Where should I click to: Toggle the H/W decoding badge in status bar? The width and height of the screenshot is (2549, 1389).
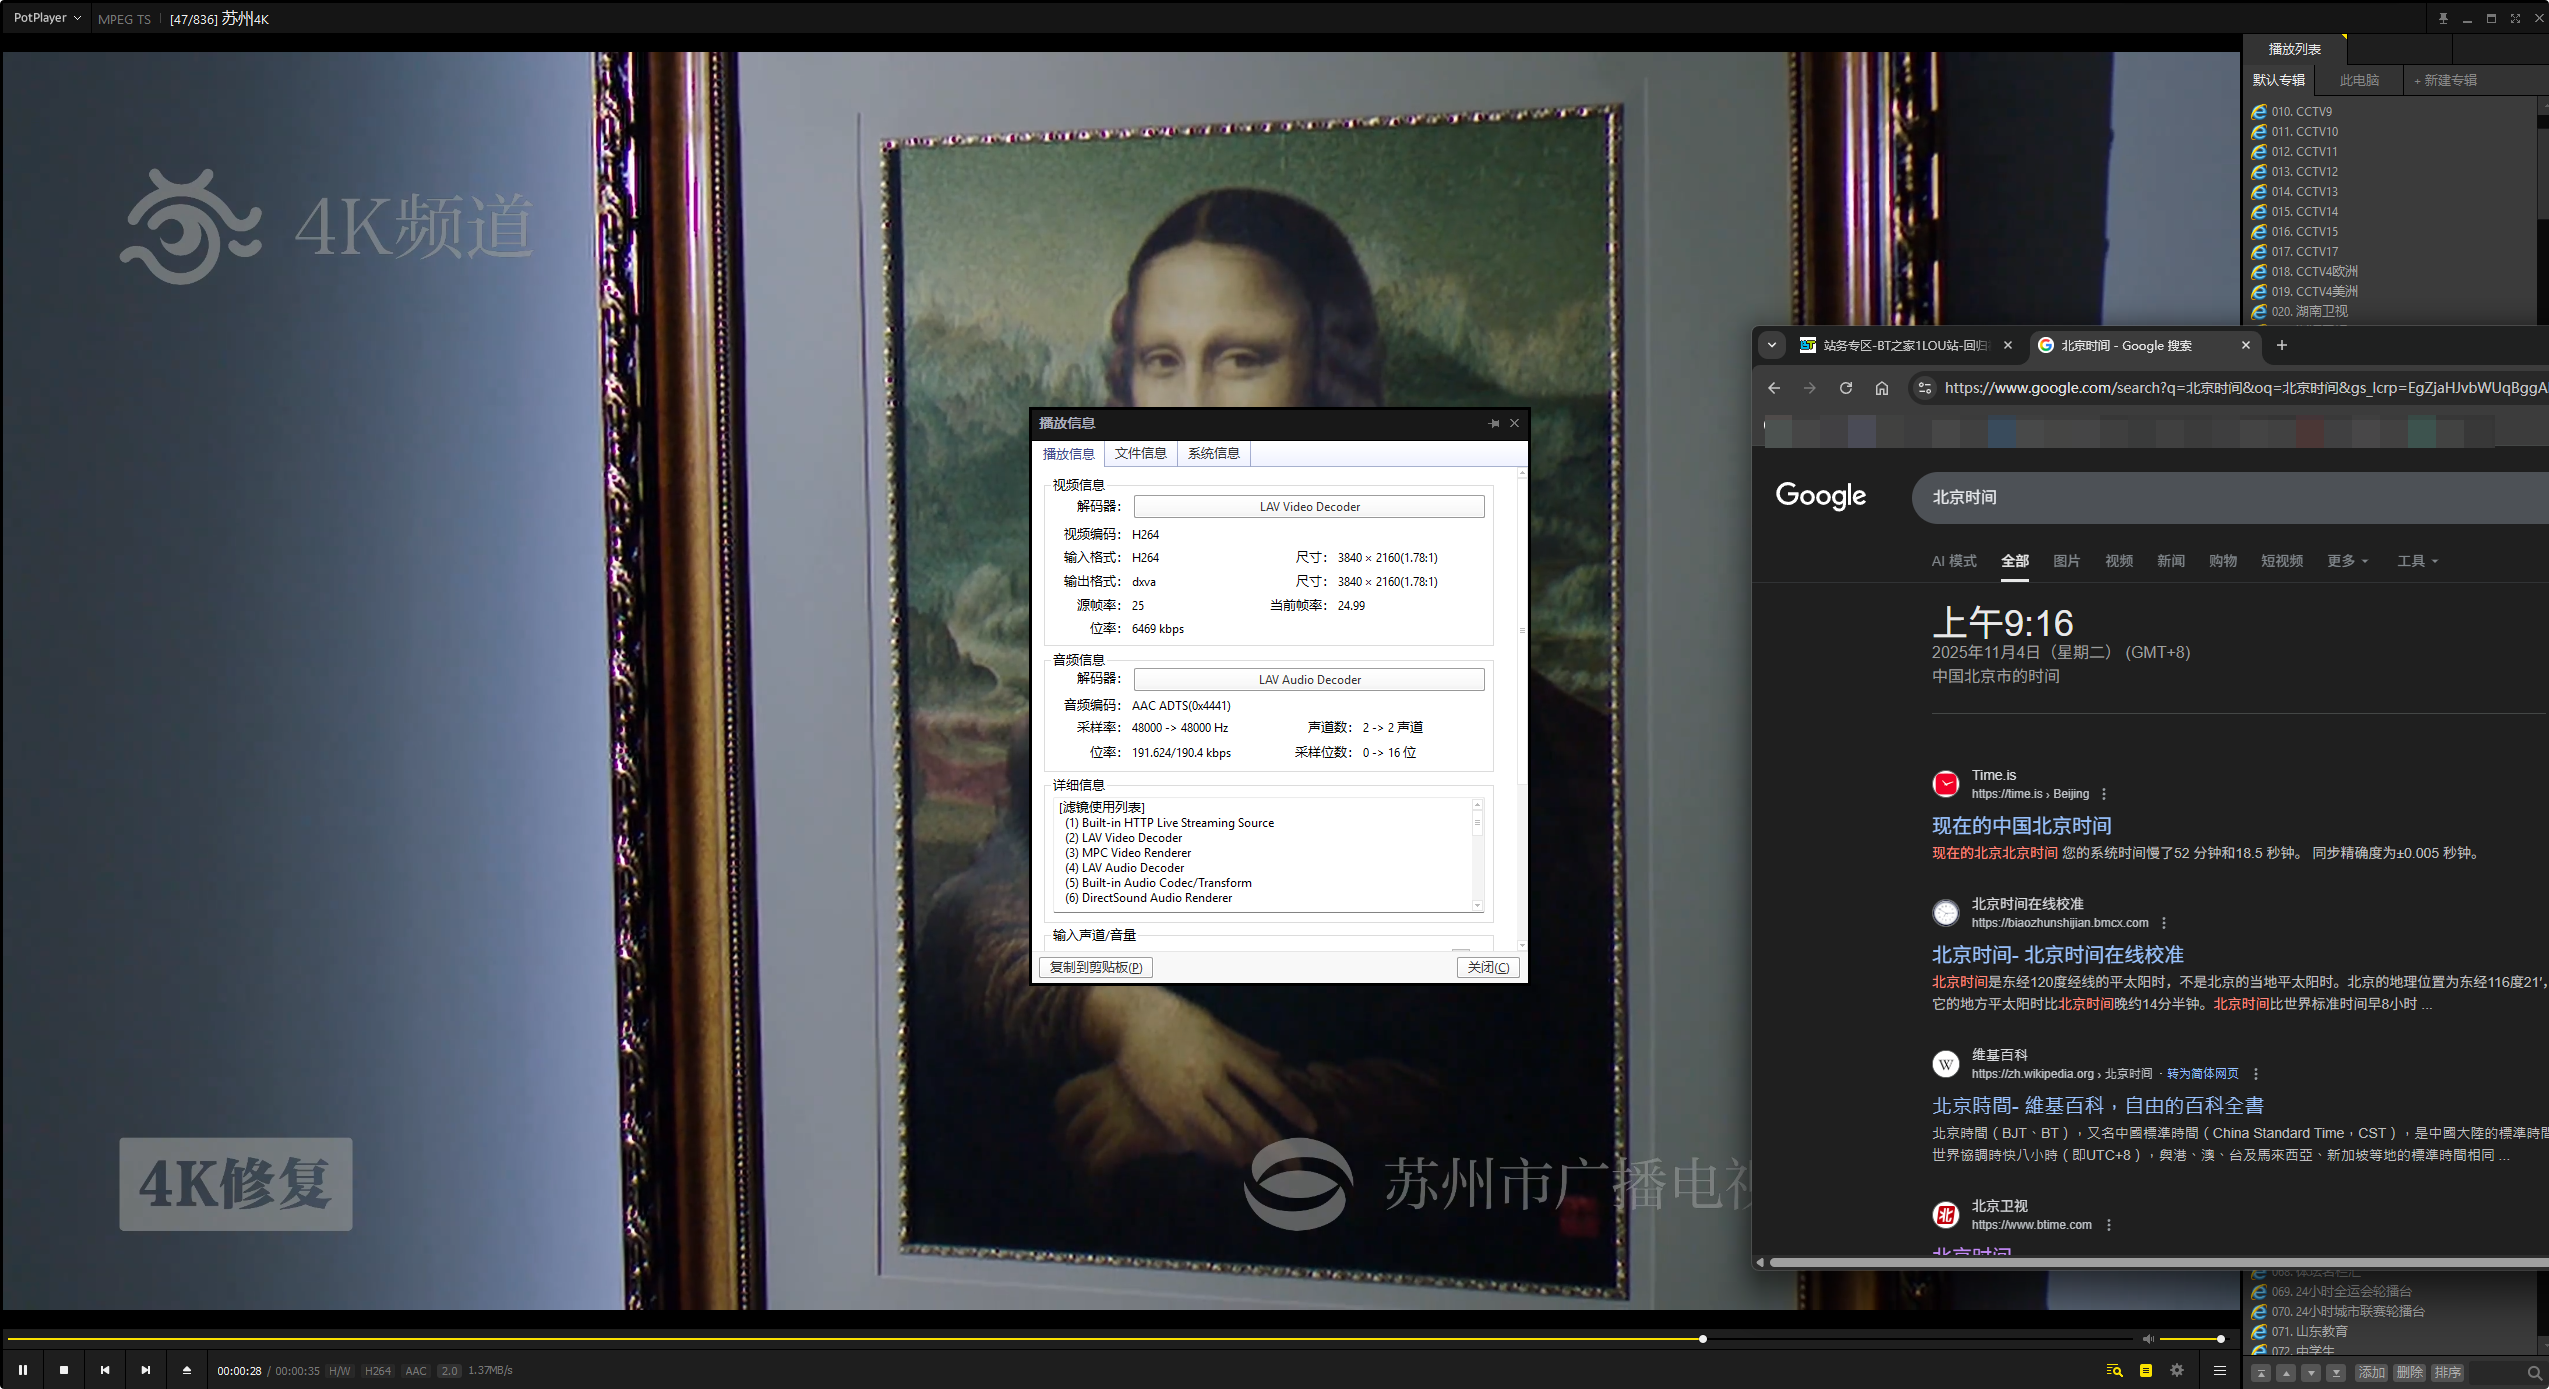coord(338,1370)
